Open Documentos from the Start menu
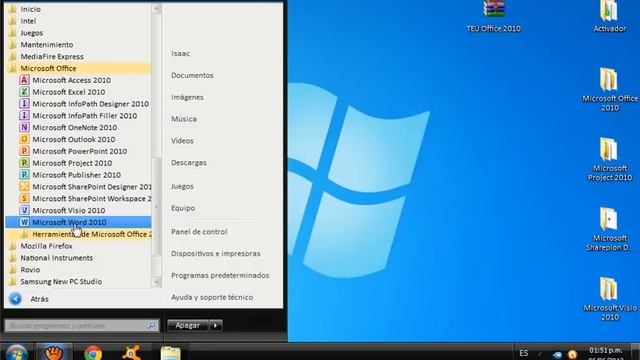Screen dimensions: 640x360 192,75
